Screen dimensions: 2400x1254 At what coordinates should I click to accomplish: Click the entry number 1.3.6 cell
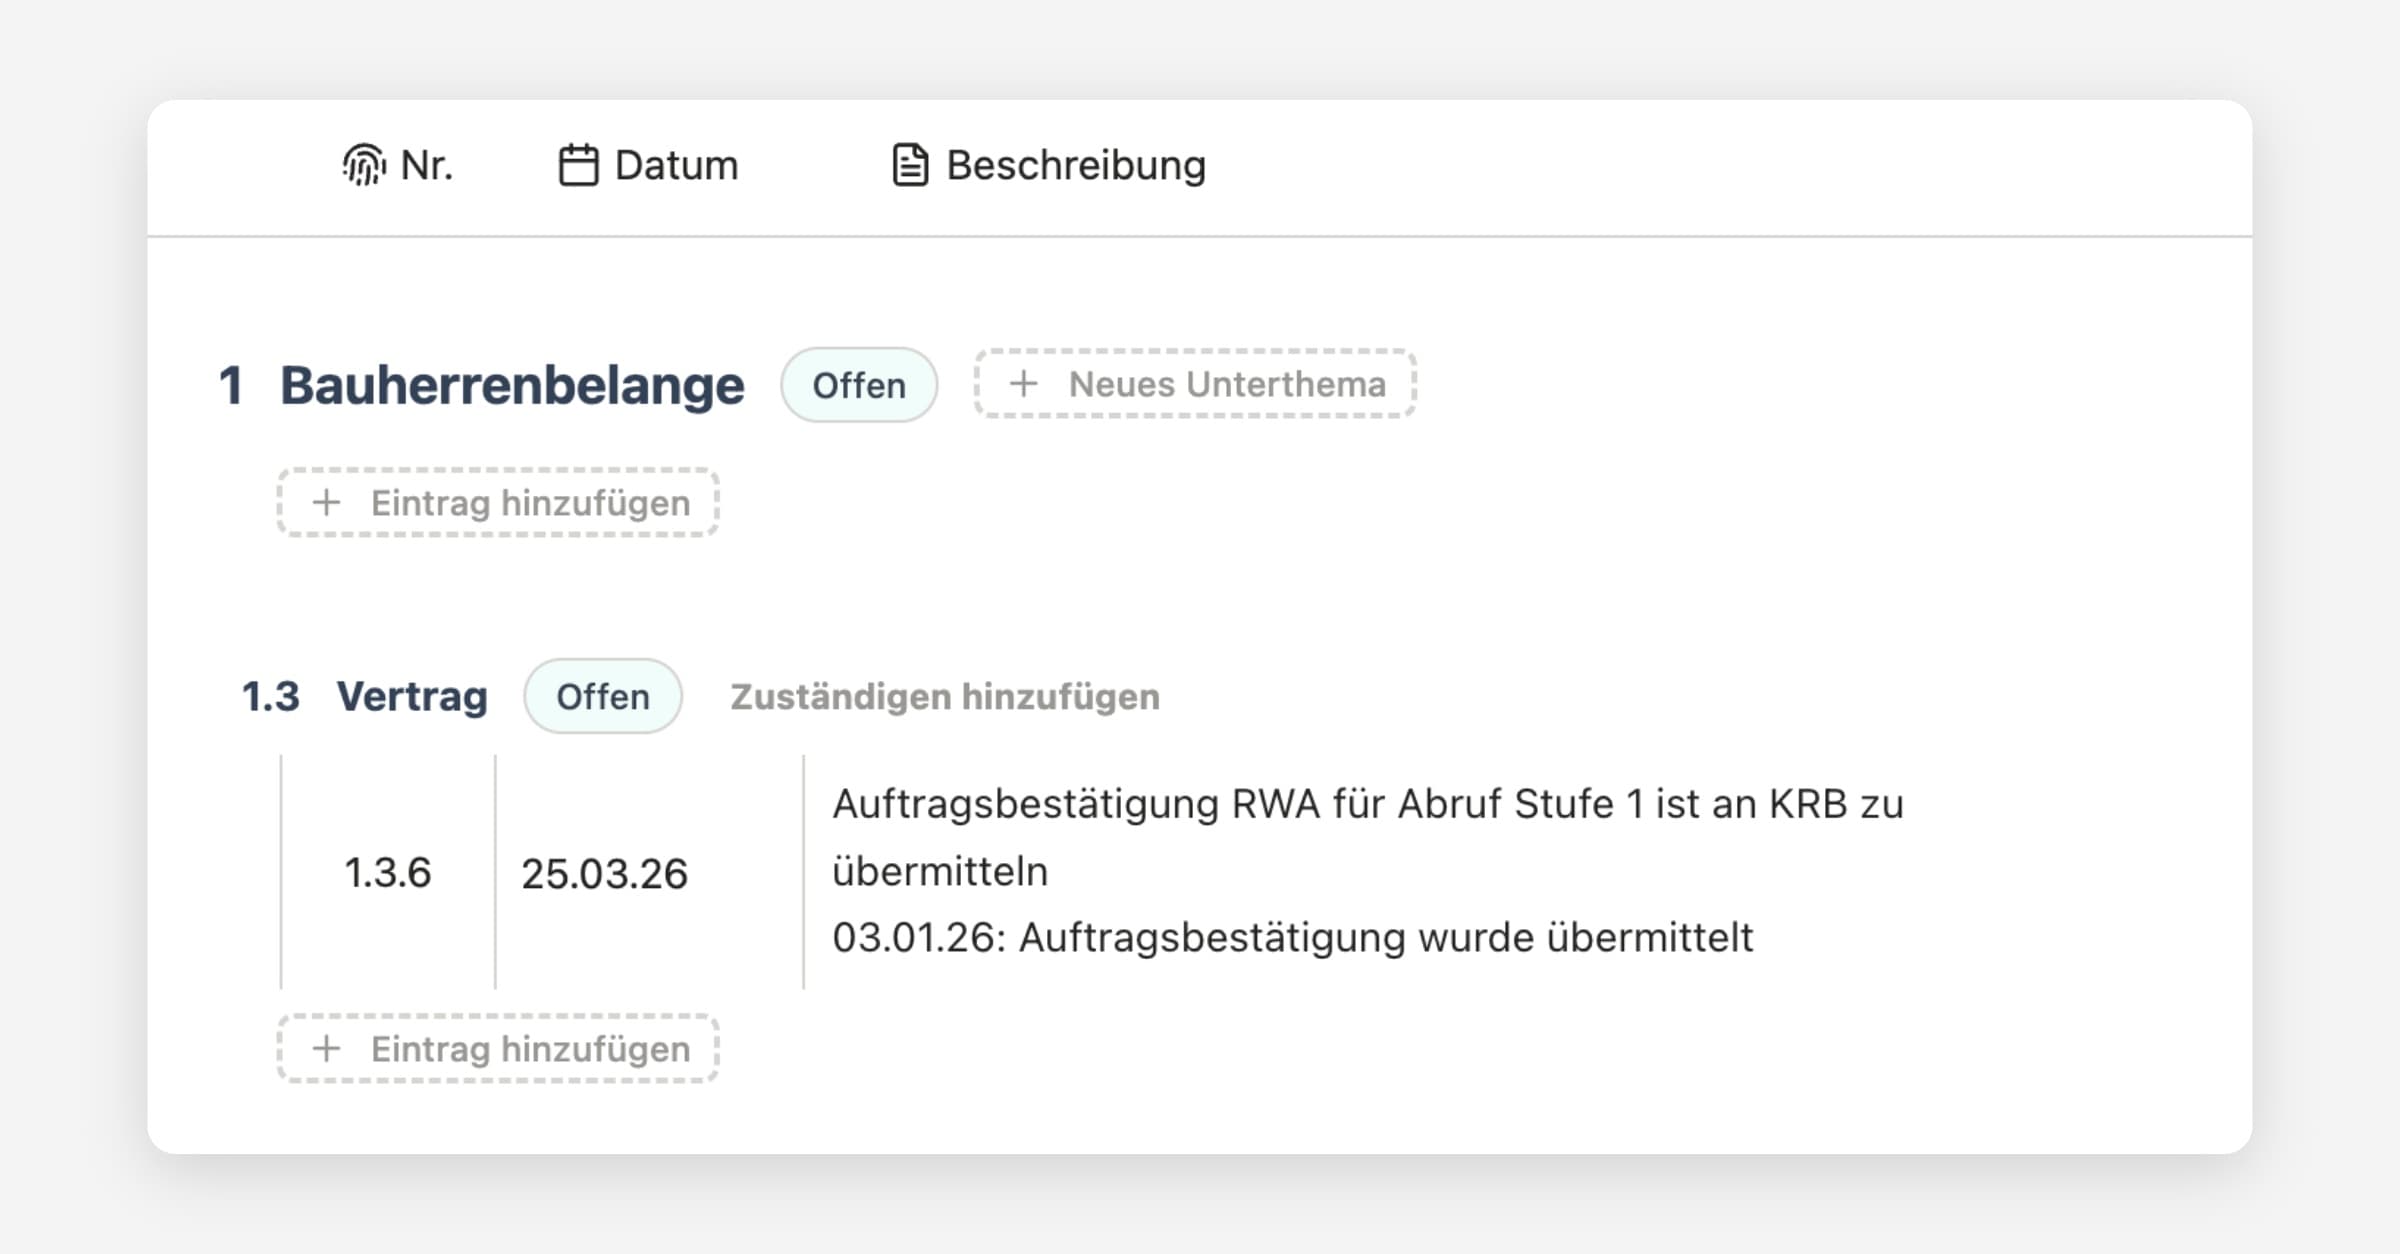[387, 873]
